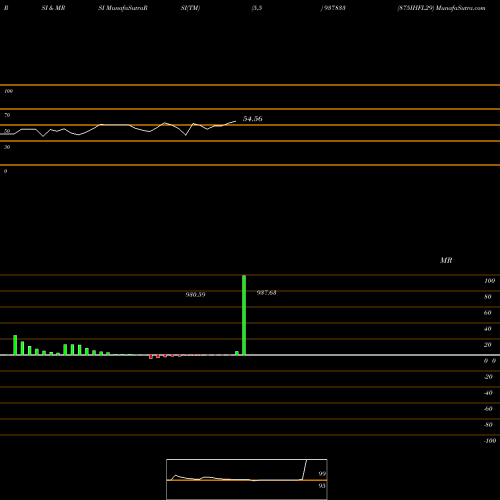Click the 'SI & MR' header text

pyautogui.click(x=53, y=8)
